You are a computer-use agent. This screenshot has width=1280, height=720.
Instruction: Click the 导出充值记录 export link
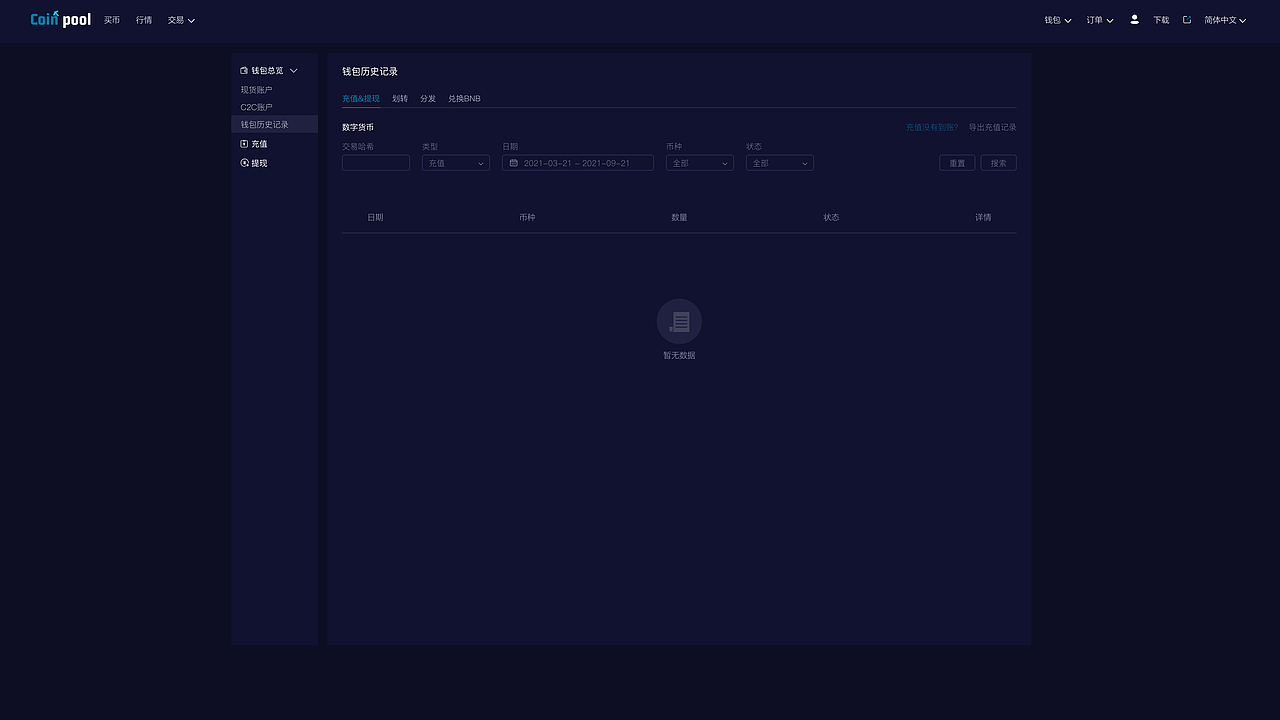992,127
